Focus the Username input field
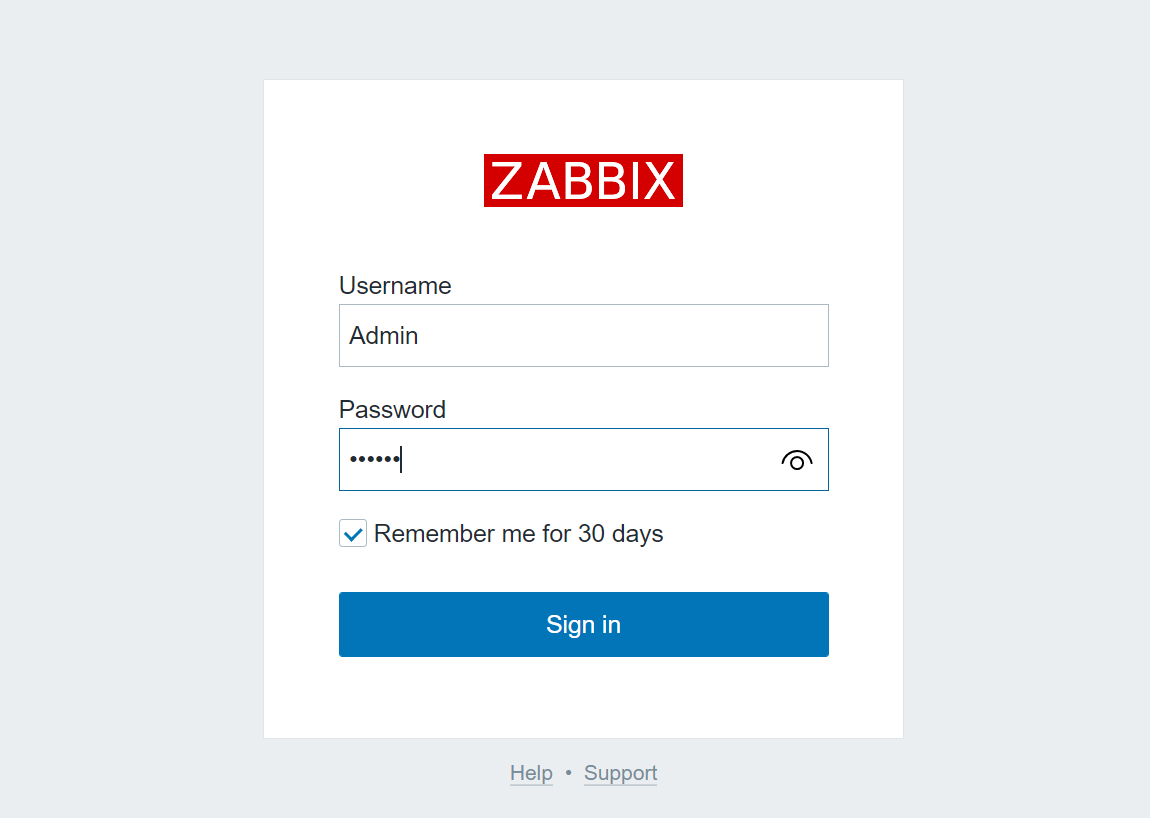Viewport: 1150px width, 818px height. pos(584,335)
